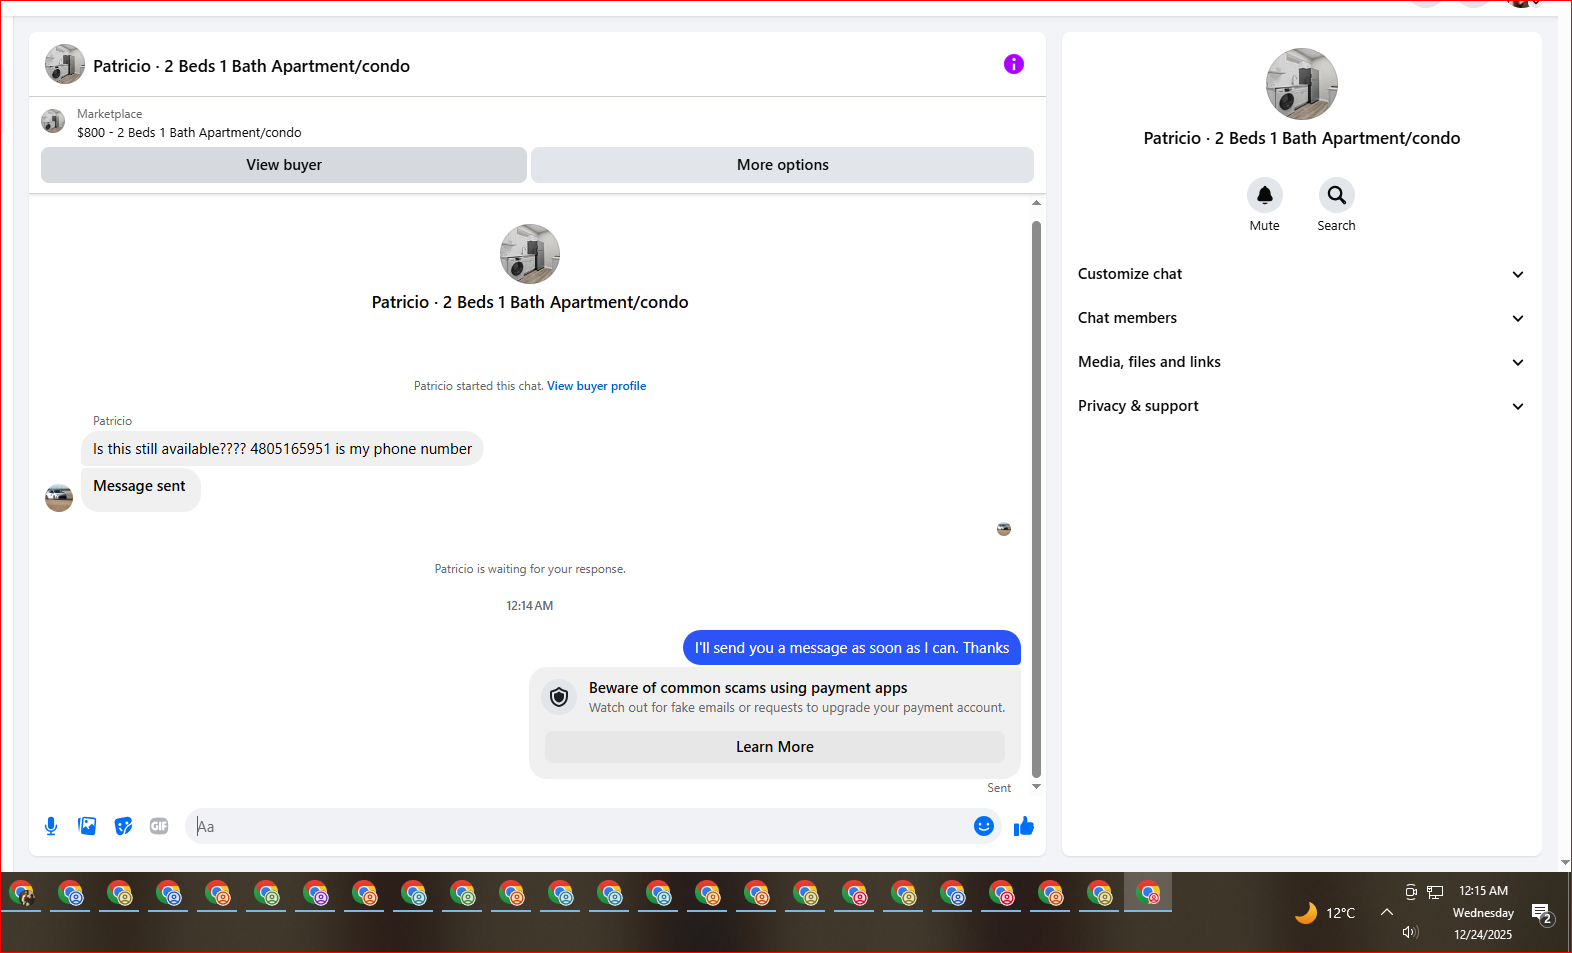Click large listing photo in right panel
The width and height of the screenshot is (1572, 953).
coord(1301,84)
